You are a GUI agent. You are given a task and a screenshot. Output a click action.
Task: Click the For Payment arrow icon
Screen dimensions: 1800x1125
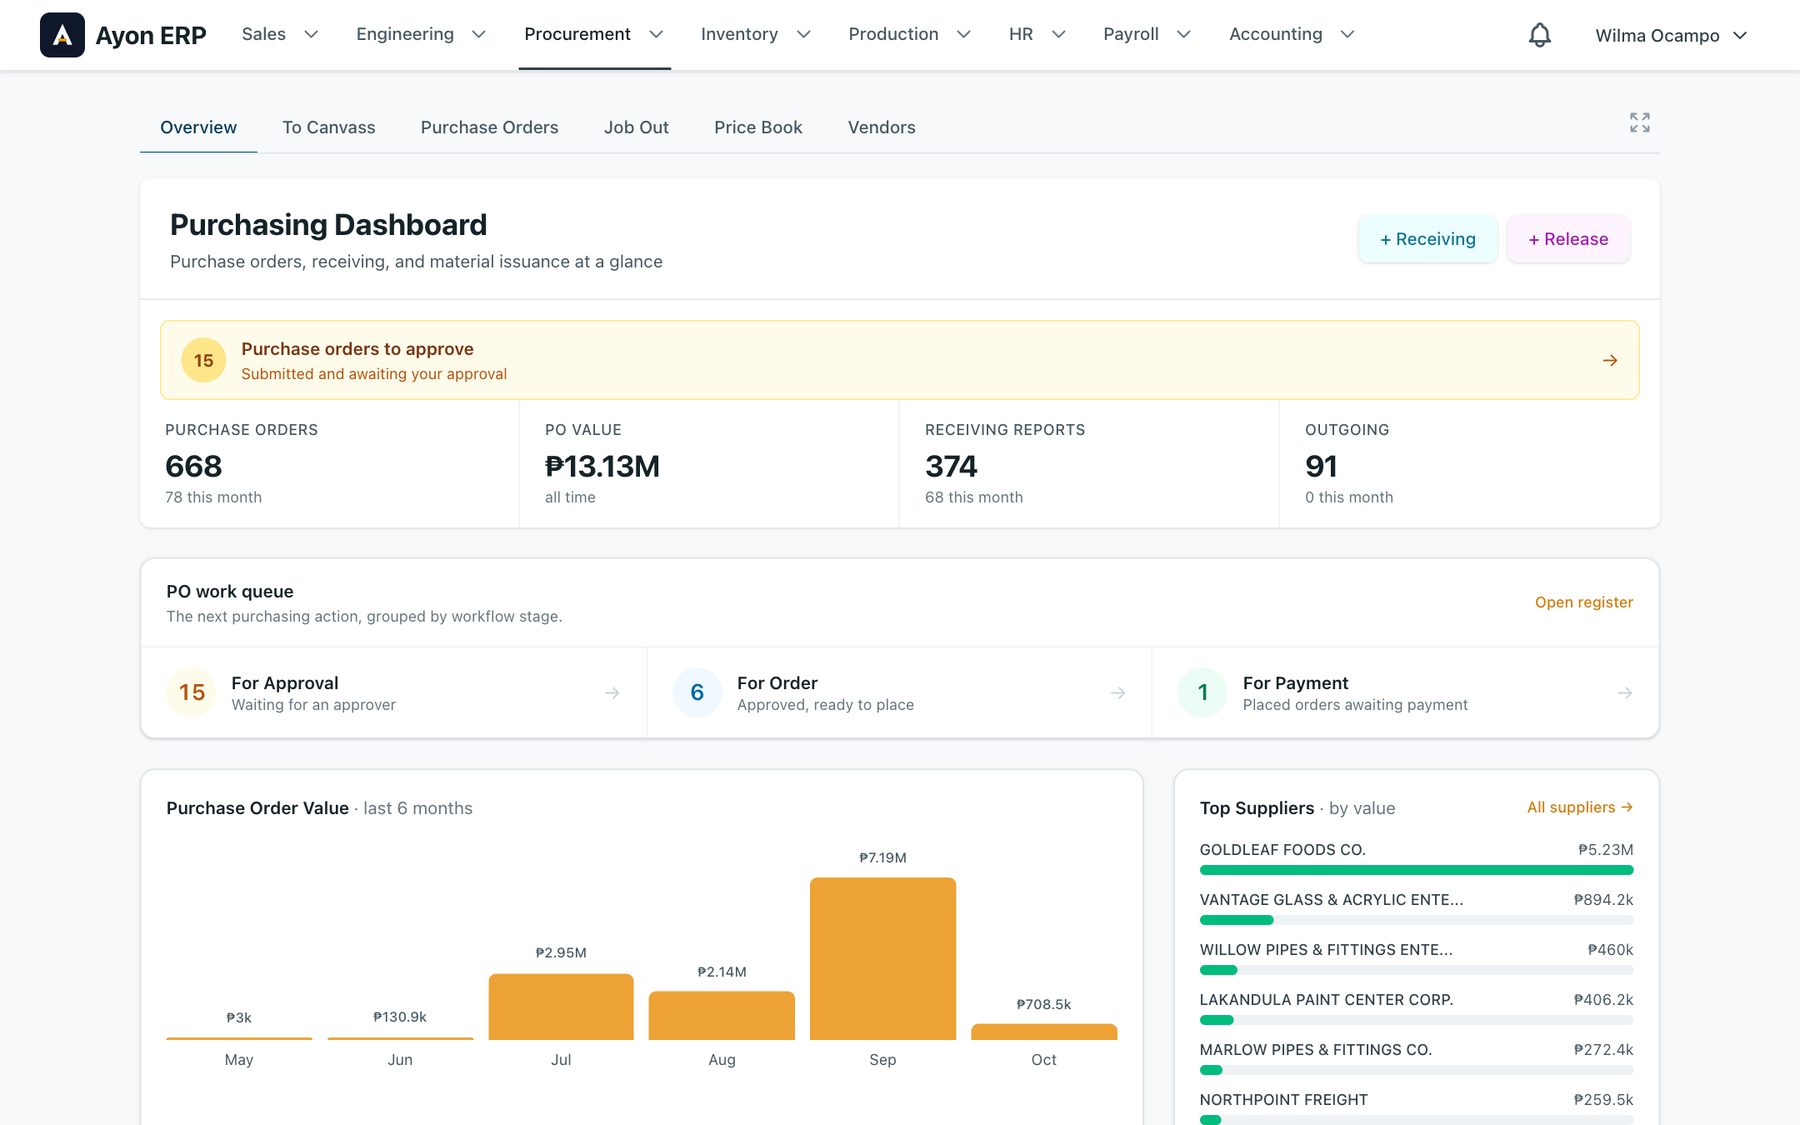tap(1625, 693)
